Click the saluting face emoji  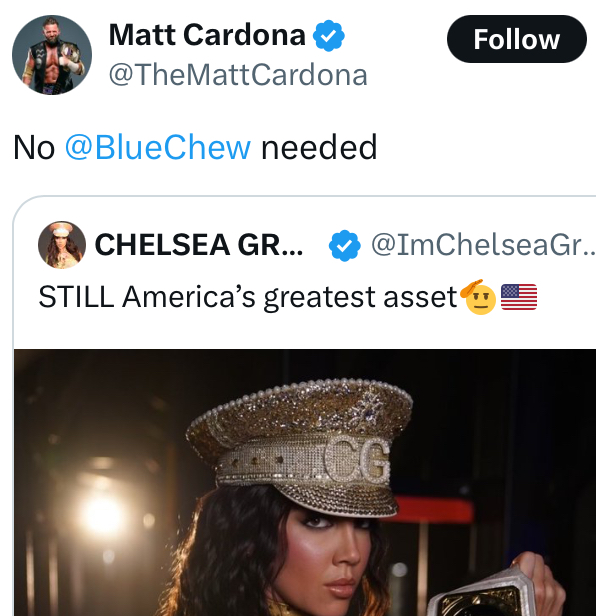click(479, 297)
